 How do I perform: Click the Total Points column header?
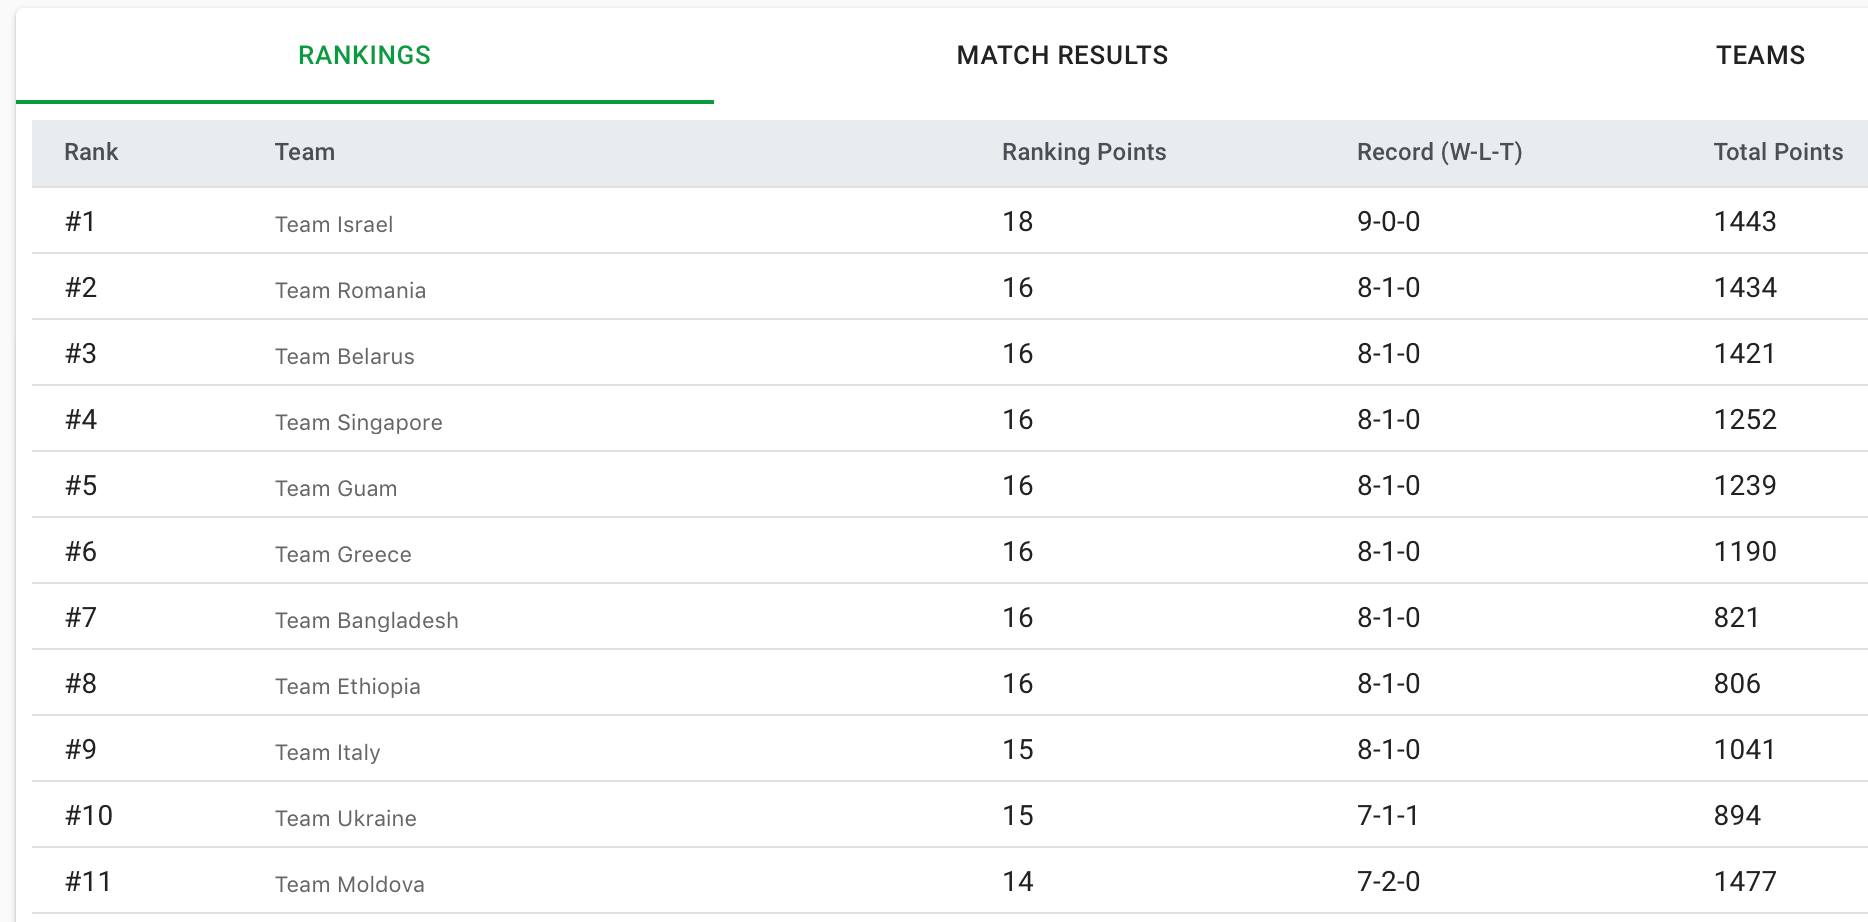pos(1778,152)
